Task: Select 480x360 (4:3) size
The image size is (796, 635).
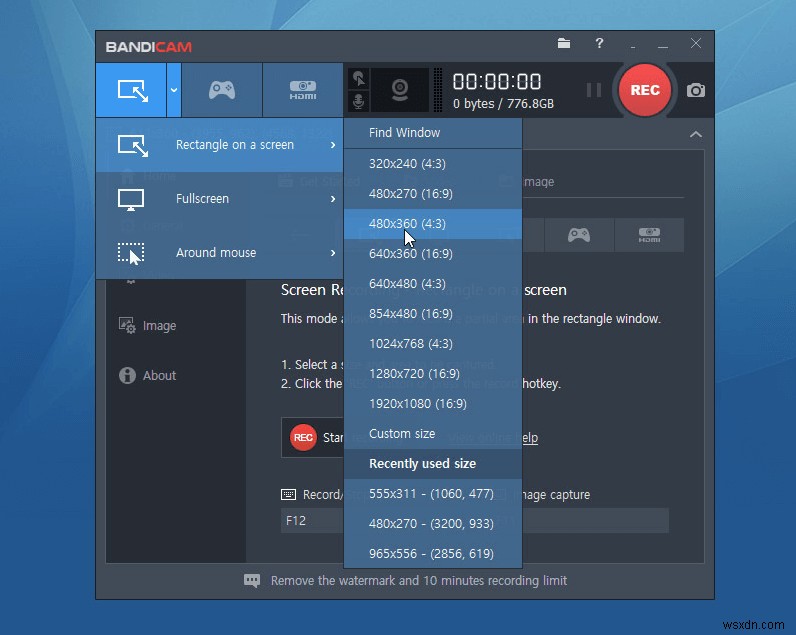Action: (x=433, y=224)
